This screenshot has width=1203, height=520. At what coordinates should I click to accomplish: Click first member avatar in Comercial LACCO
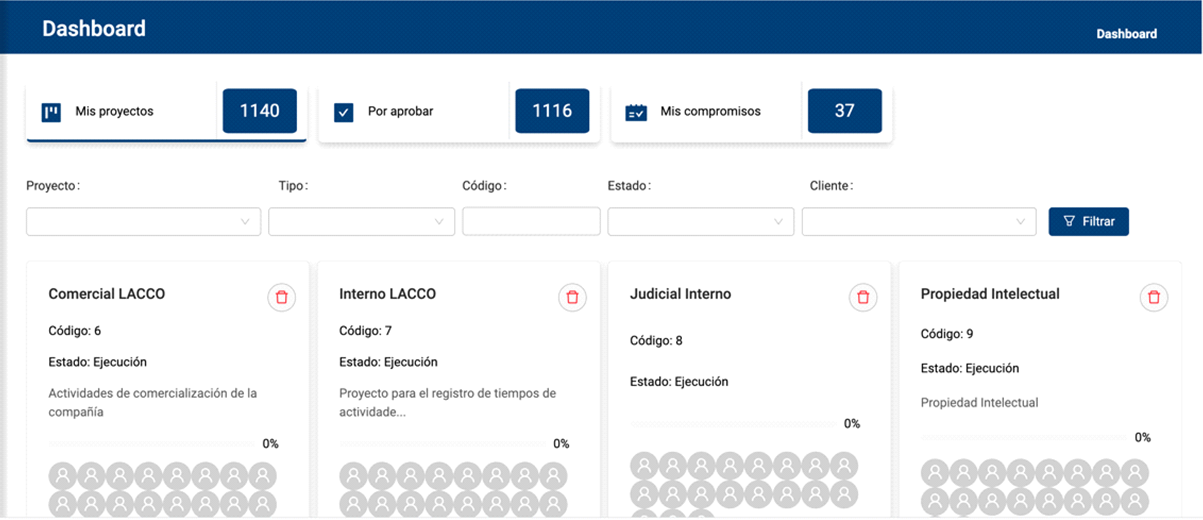(x=62, y=475)
